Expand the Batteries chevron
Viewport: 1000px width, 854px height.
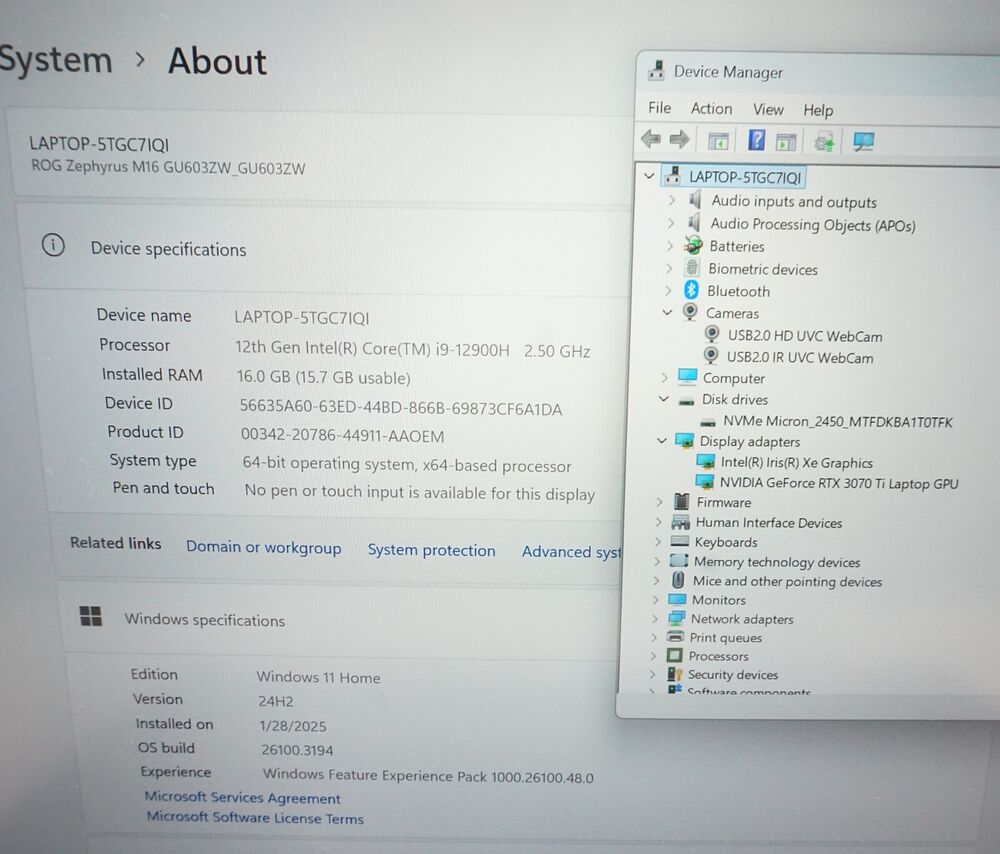[669, 246]
